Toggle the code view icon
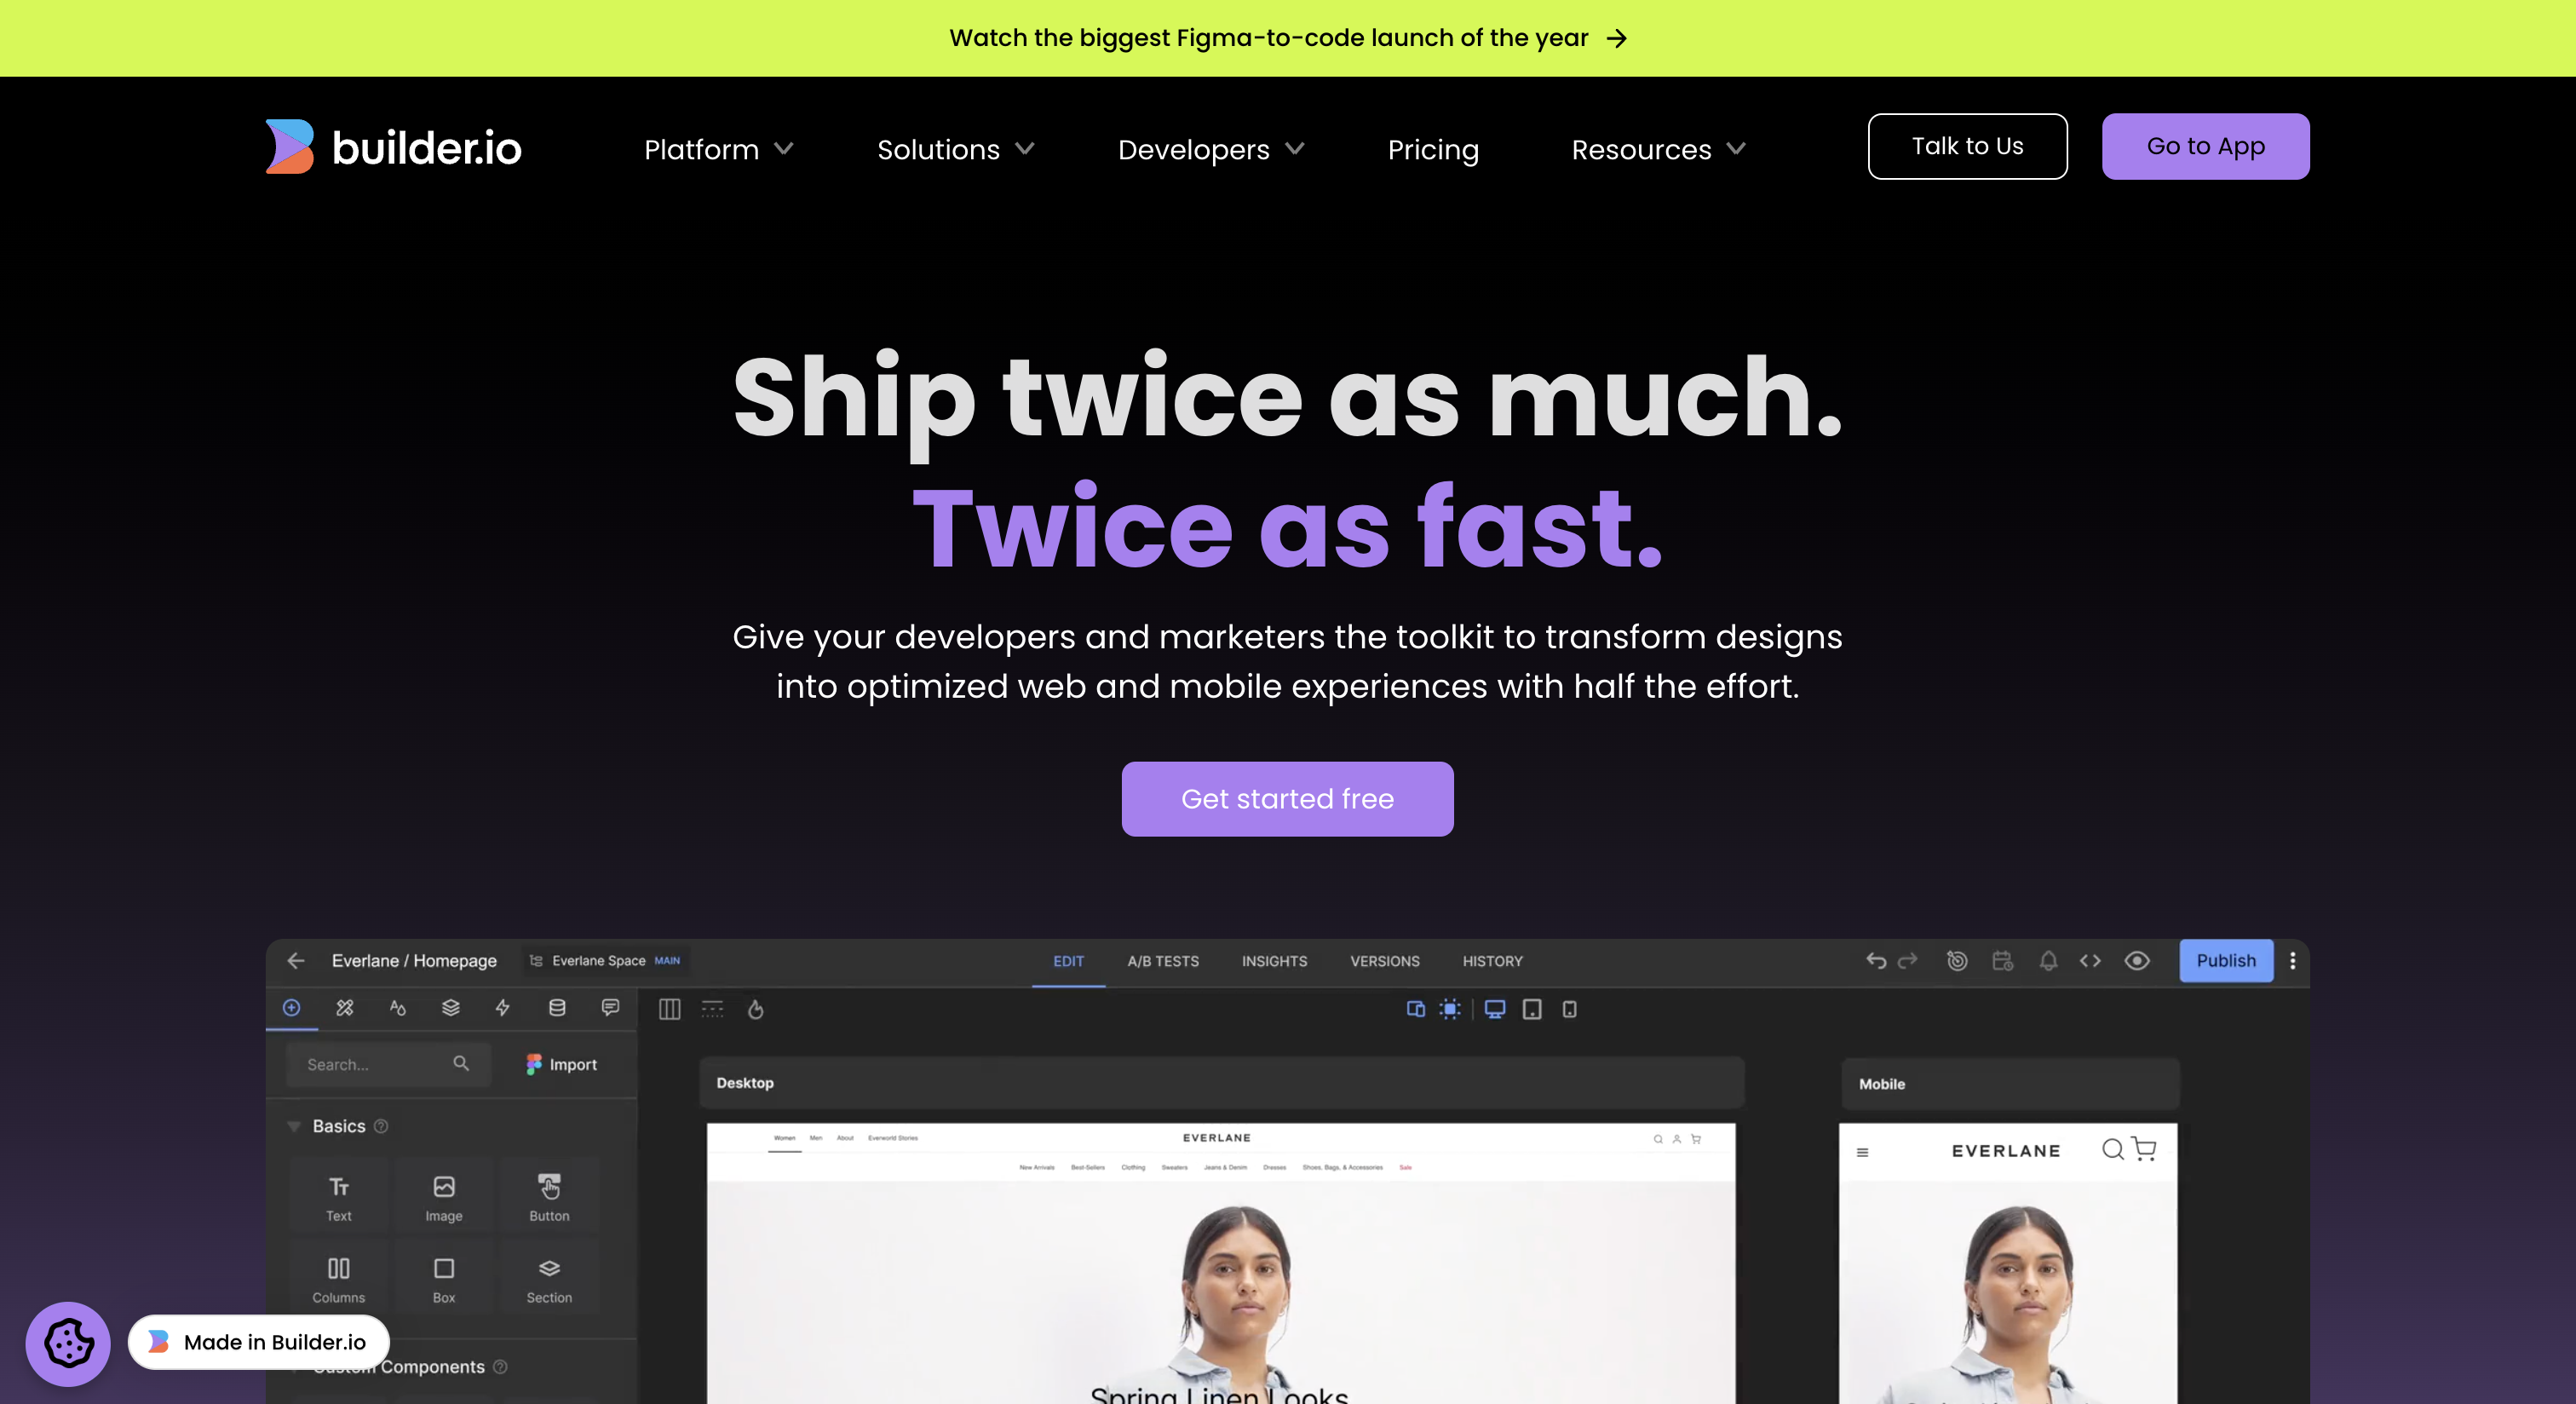 coord(2089,961)
